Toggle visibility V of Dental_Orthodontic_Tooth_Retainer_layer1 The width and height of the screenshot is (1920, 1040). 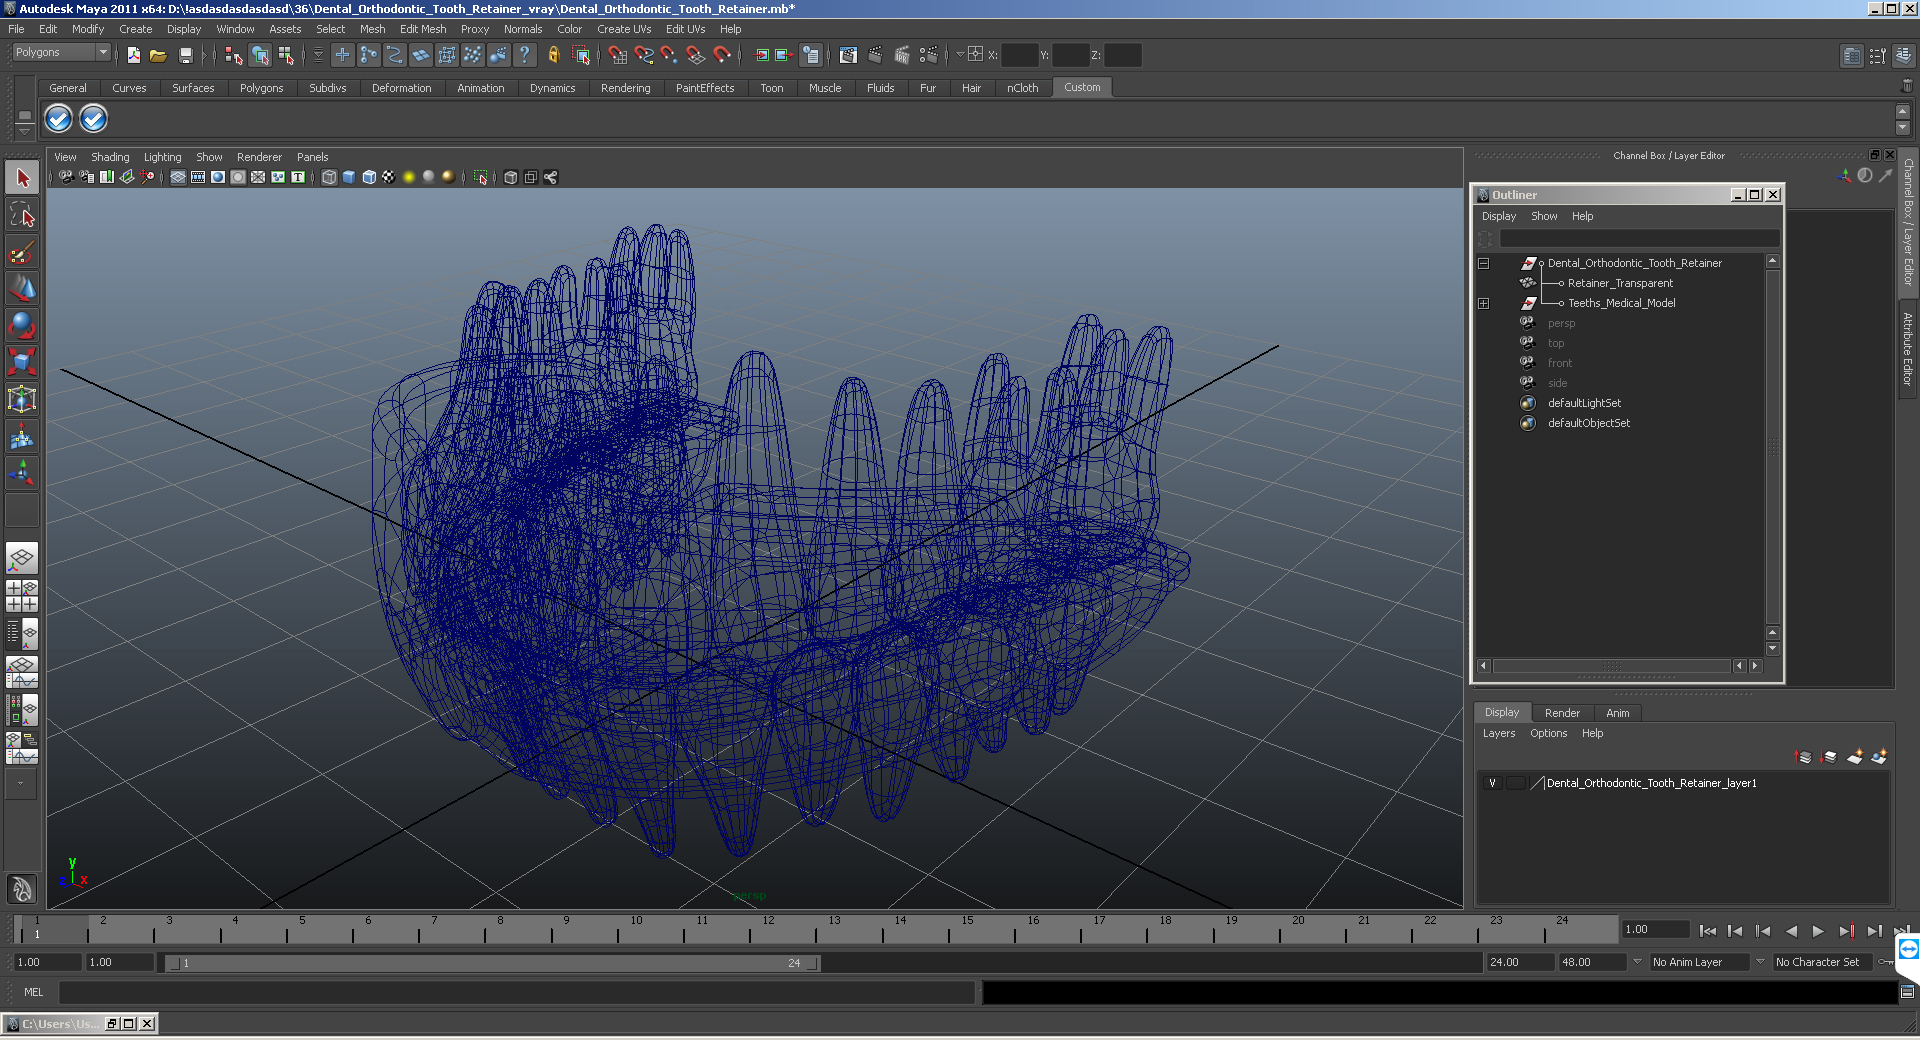(1492, 783)
